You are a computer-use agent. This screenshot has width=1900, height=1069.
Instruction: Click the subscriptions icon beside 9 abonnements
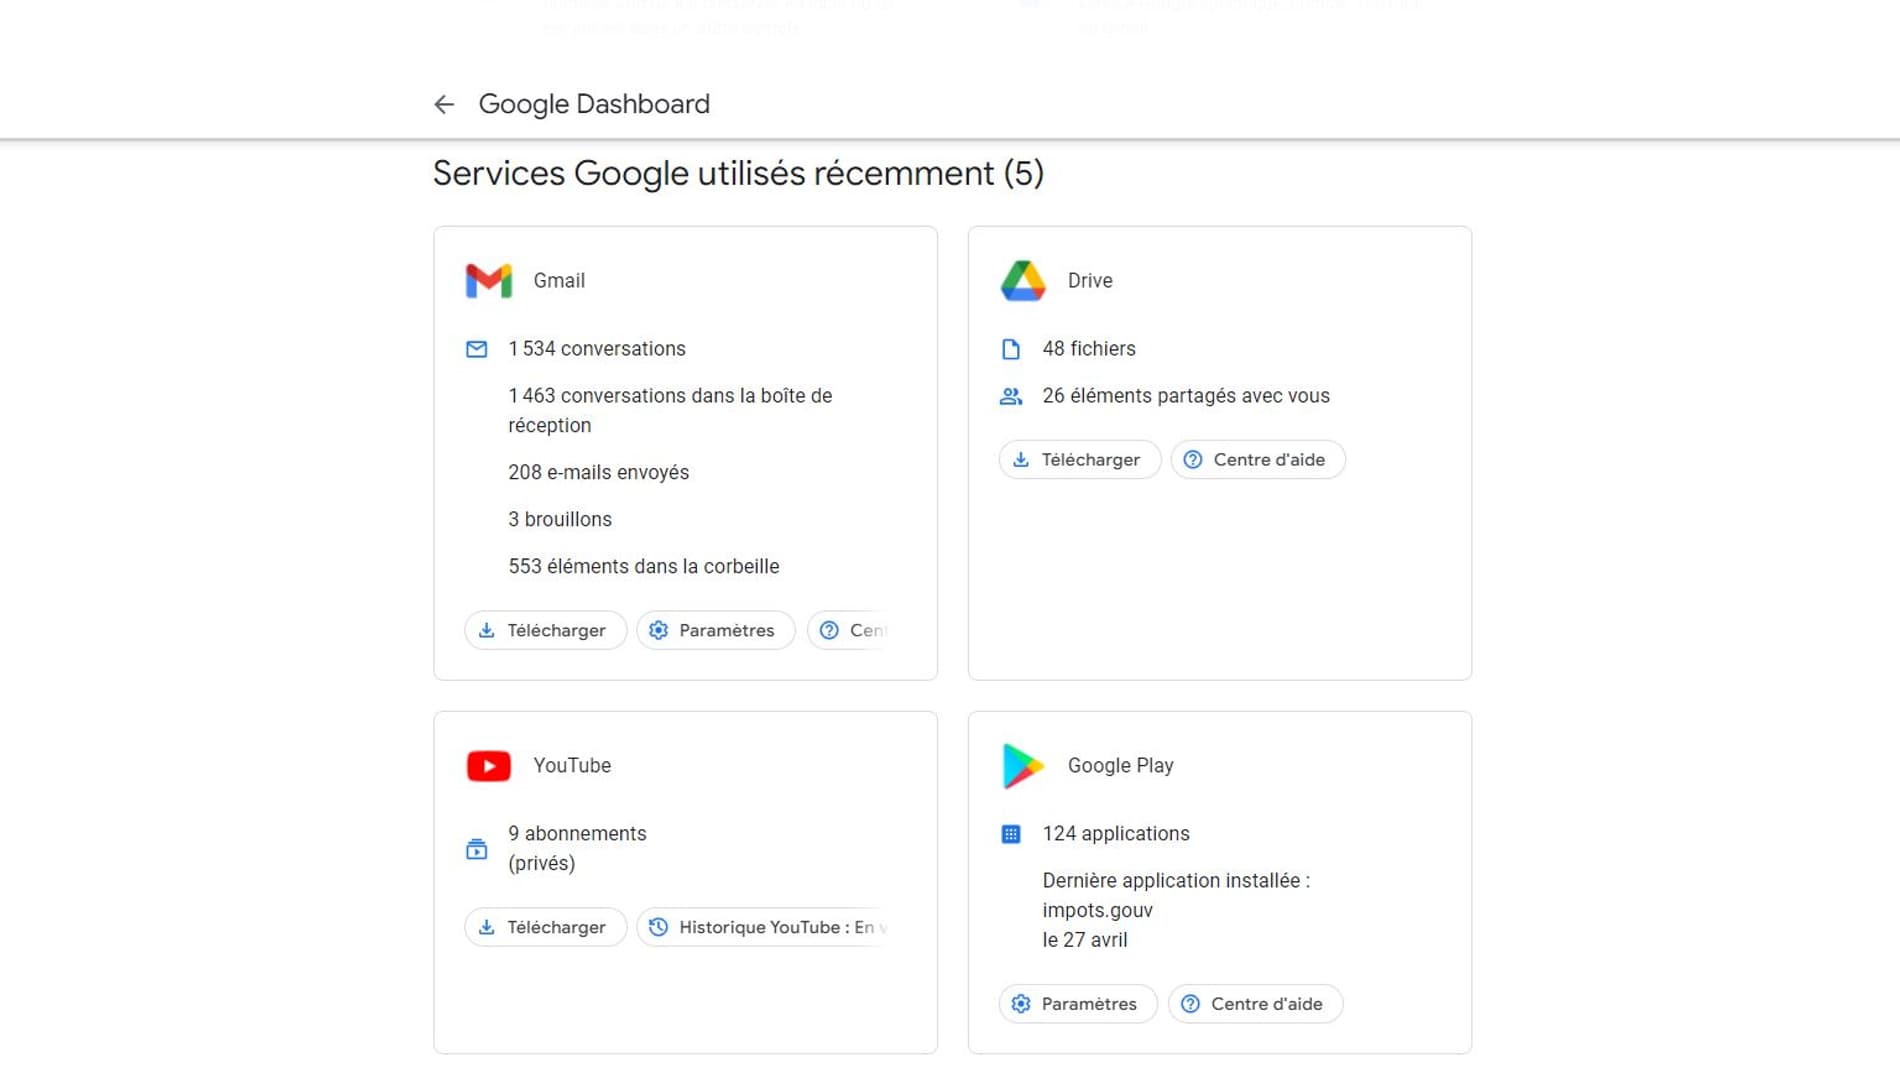click(477, 848)
